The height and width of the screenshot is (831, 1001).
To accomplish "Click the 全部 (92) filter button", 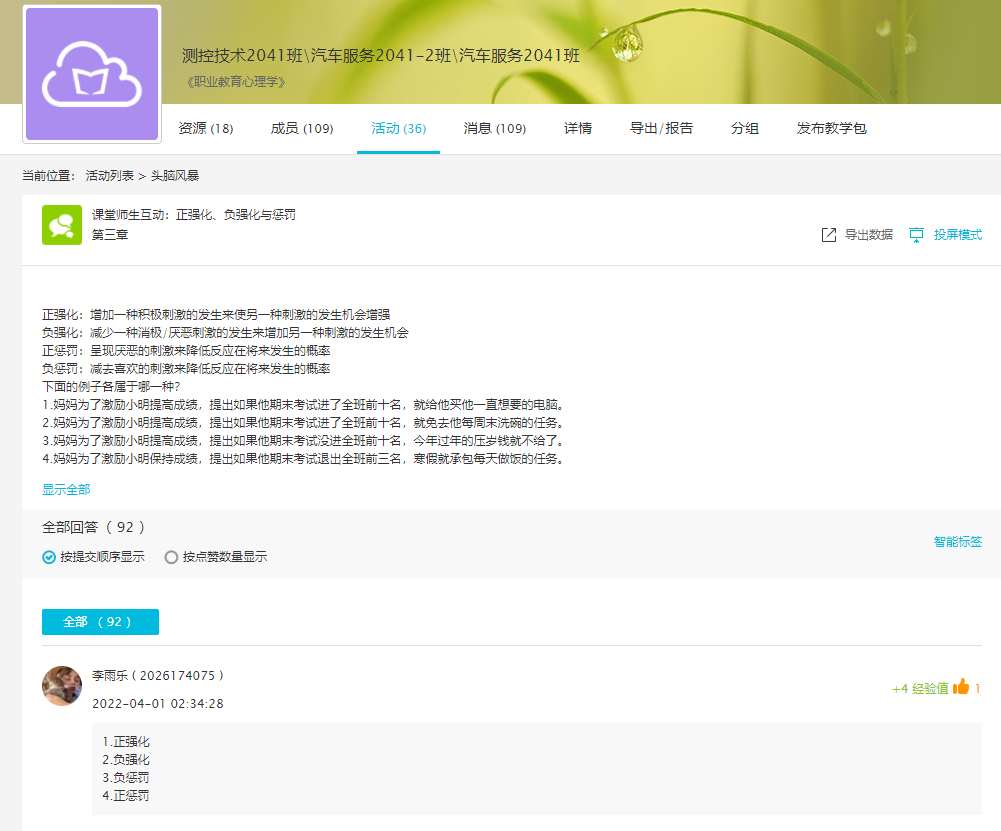I will (100, 621).
